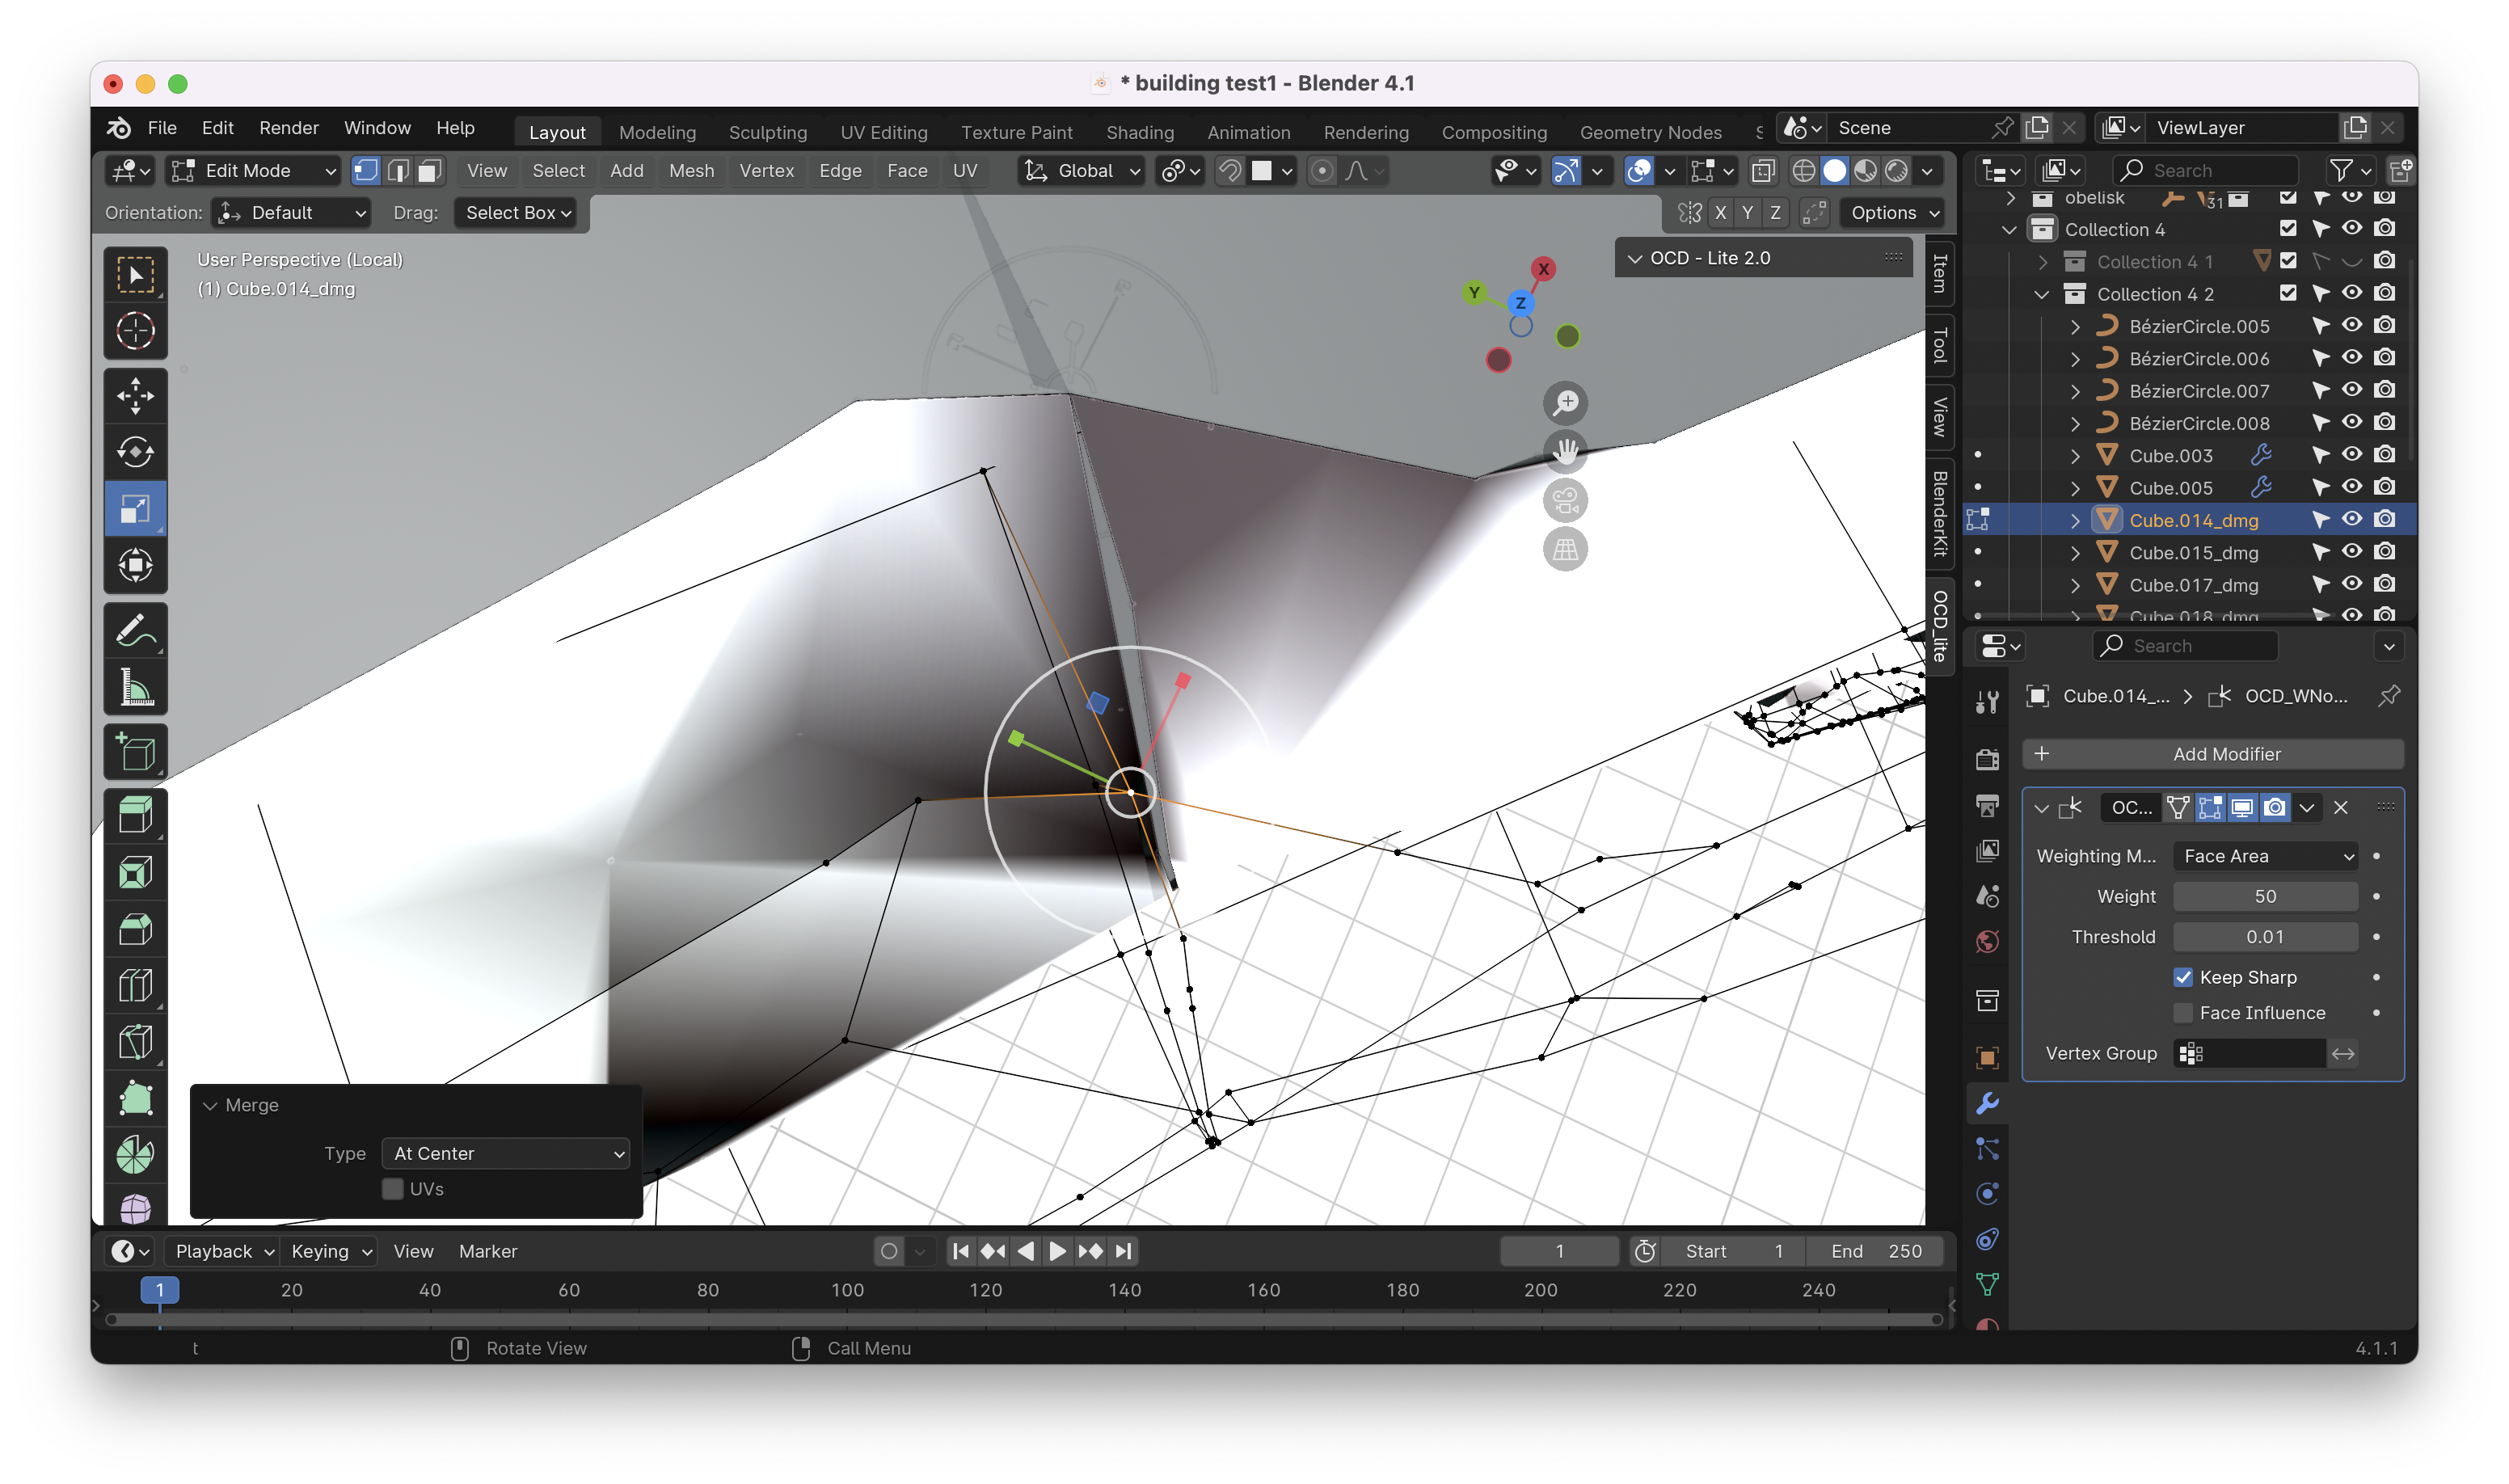Collapse the Merge operator panel
This screenshot has width=2509, height=1484.
point(210,1106)
